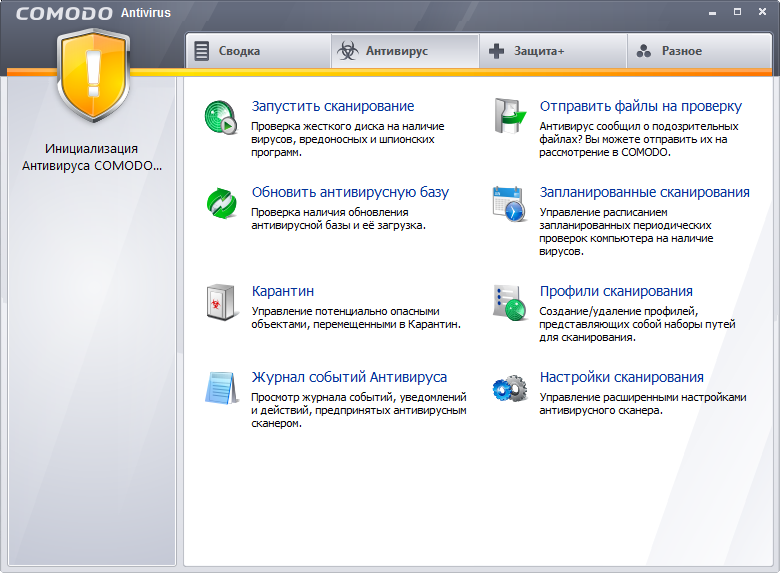Open Запланированные сканирования link
The image size is (780, 573).
click(x=645, y=192)
